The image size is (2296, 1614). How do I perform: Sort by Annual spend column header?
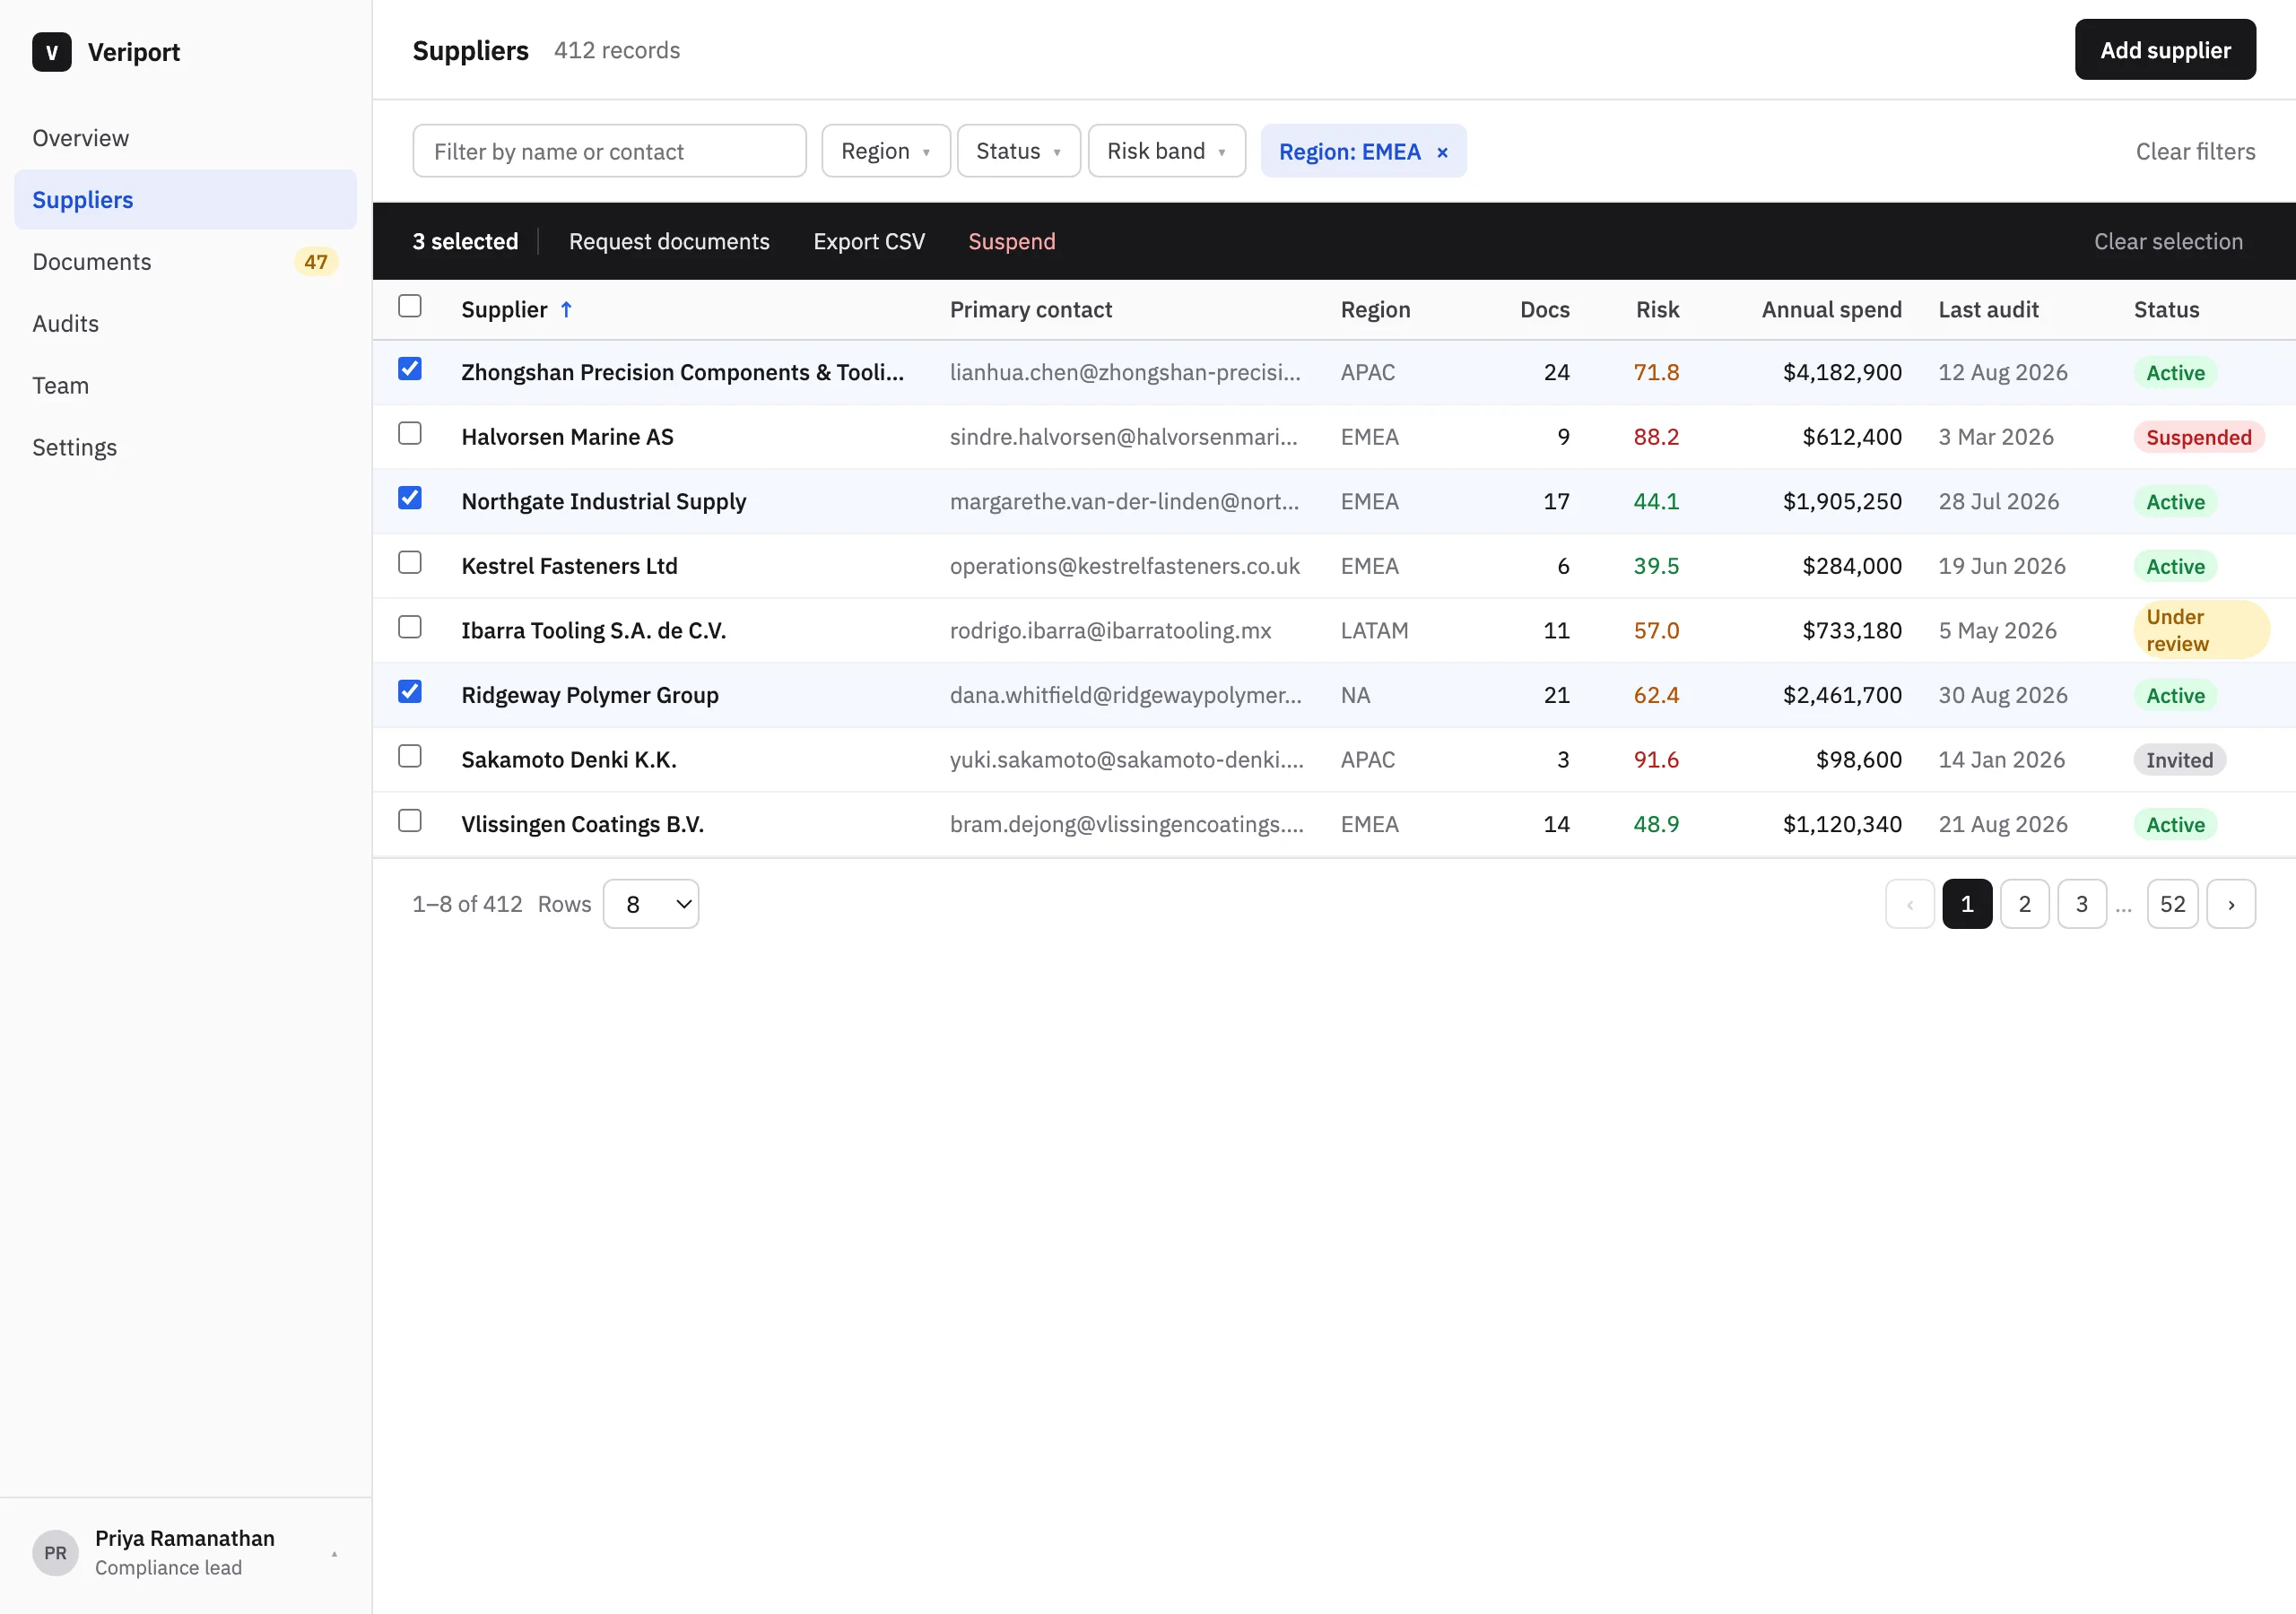[x=1831, y=310]
